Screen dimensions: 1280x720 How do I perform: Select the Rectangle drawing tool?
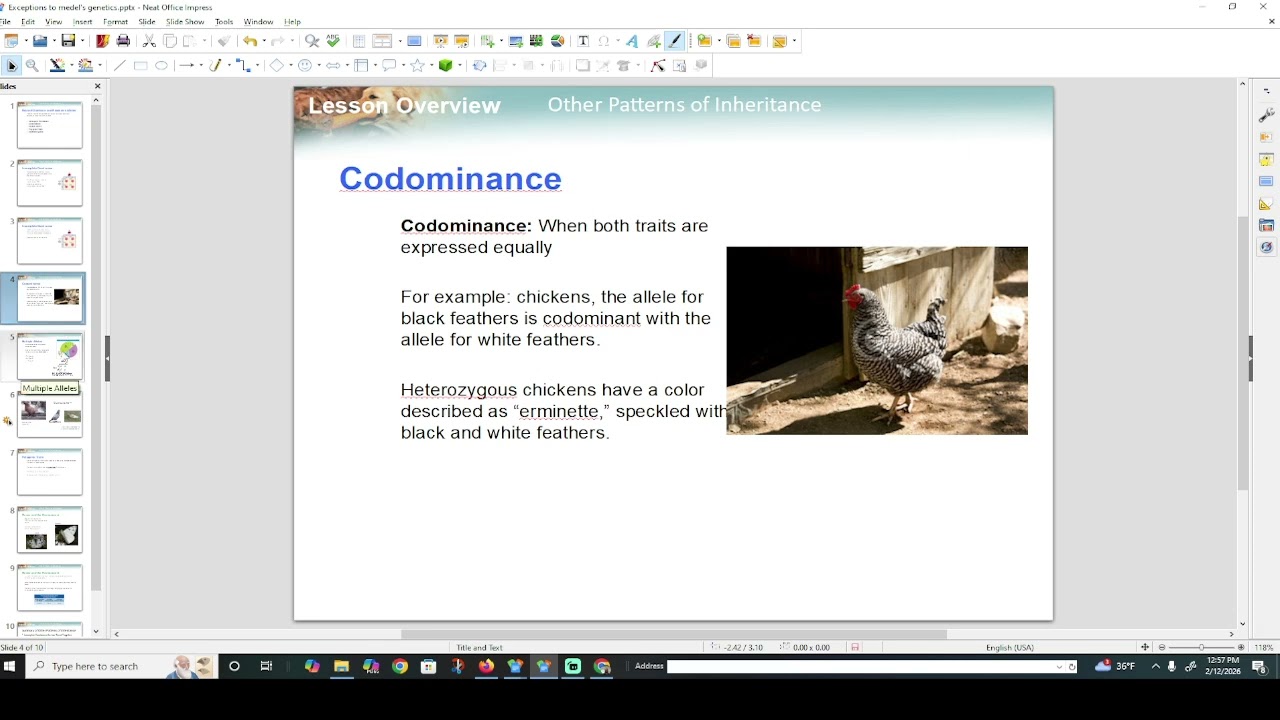(141, 66)
